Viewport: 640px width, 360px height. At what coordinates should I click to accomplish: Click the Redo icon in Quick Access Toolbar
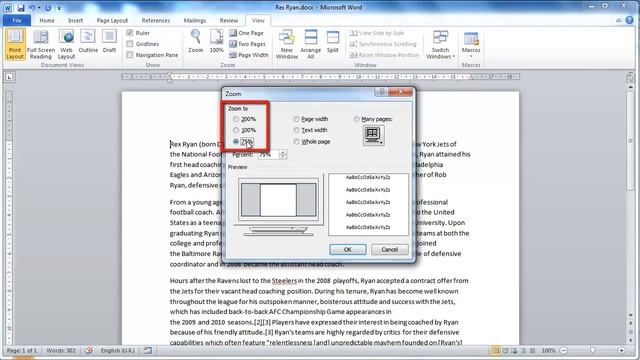(48, 7)
